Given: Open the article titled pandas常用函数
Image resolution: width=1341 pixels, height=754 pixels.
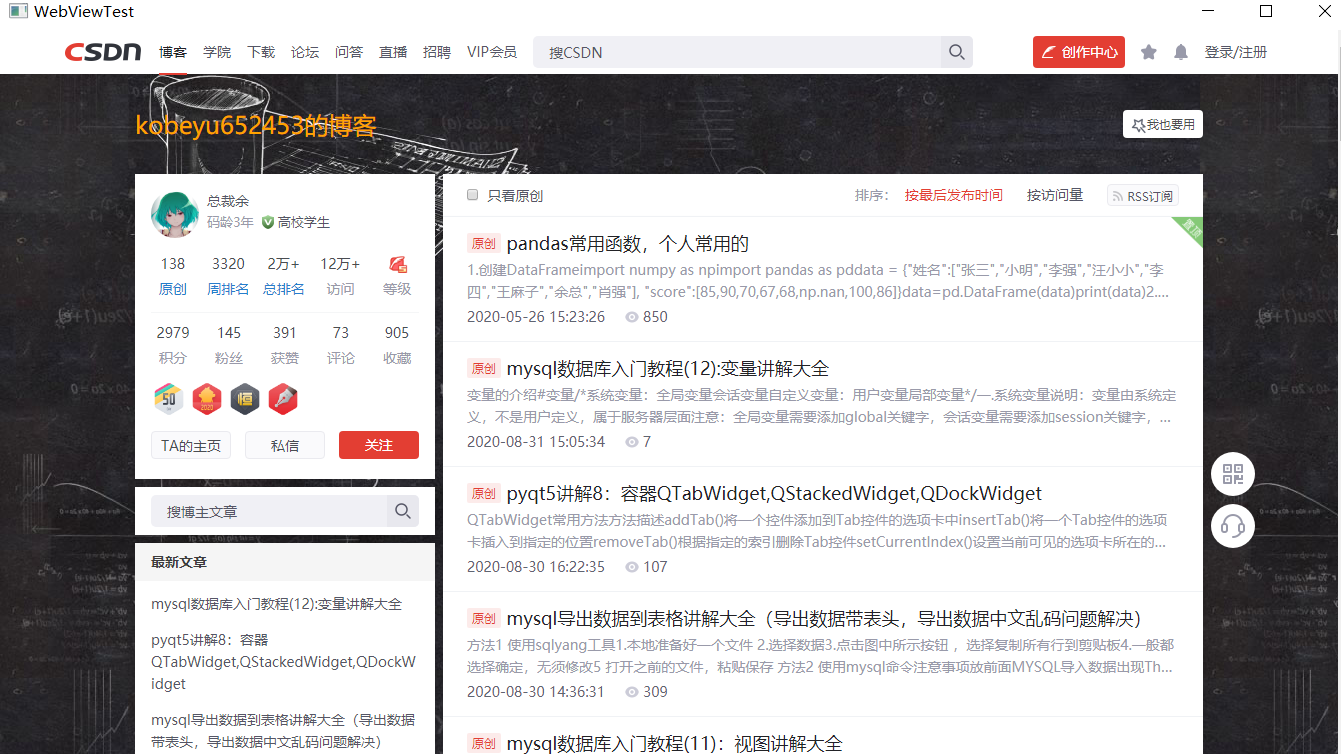Looking at the screenshot, I should click(x=625, y=242).
